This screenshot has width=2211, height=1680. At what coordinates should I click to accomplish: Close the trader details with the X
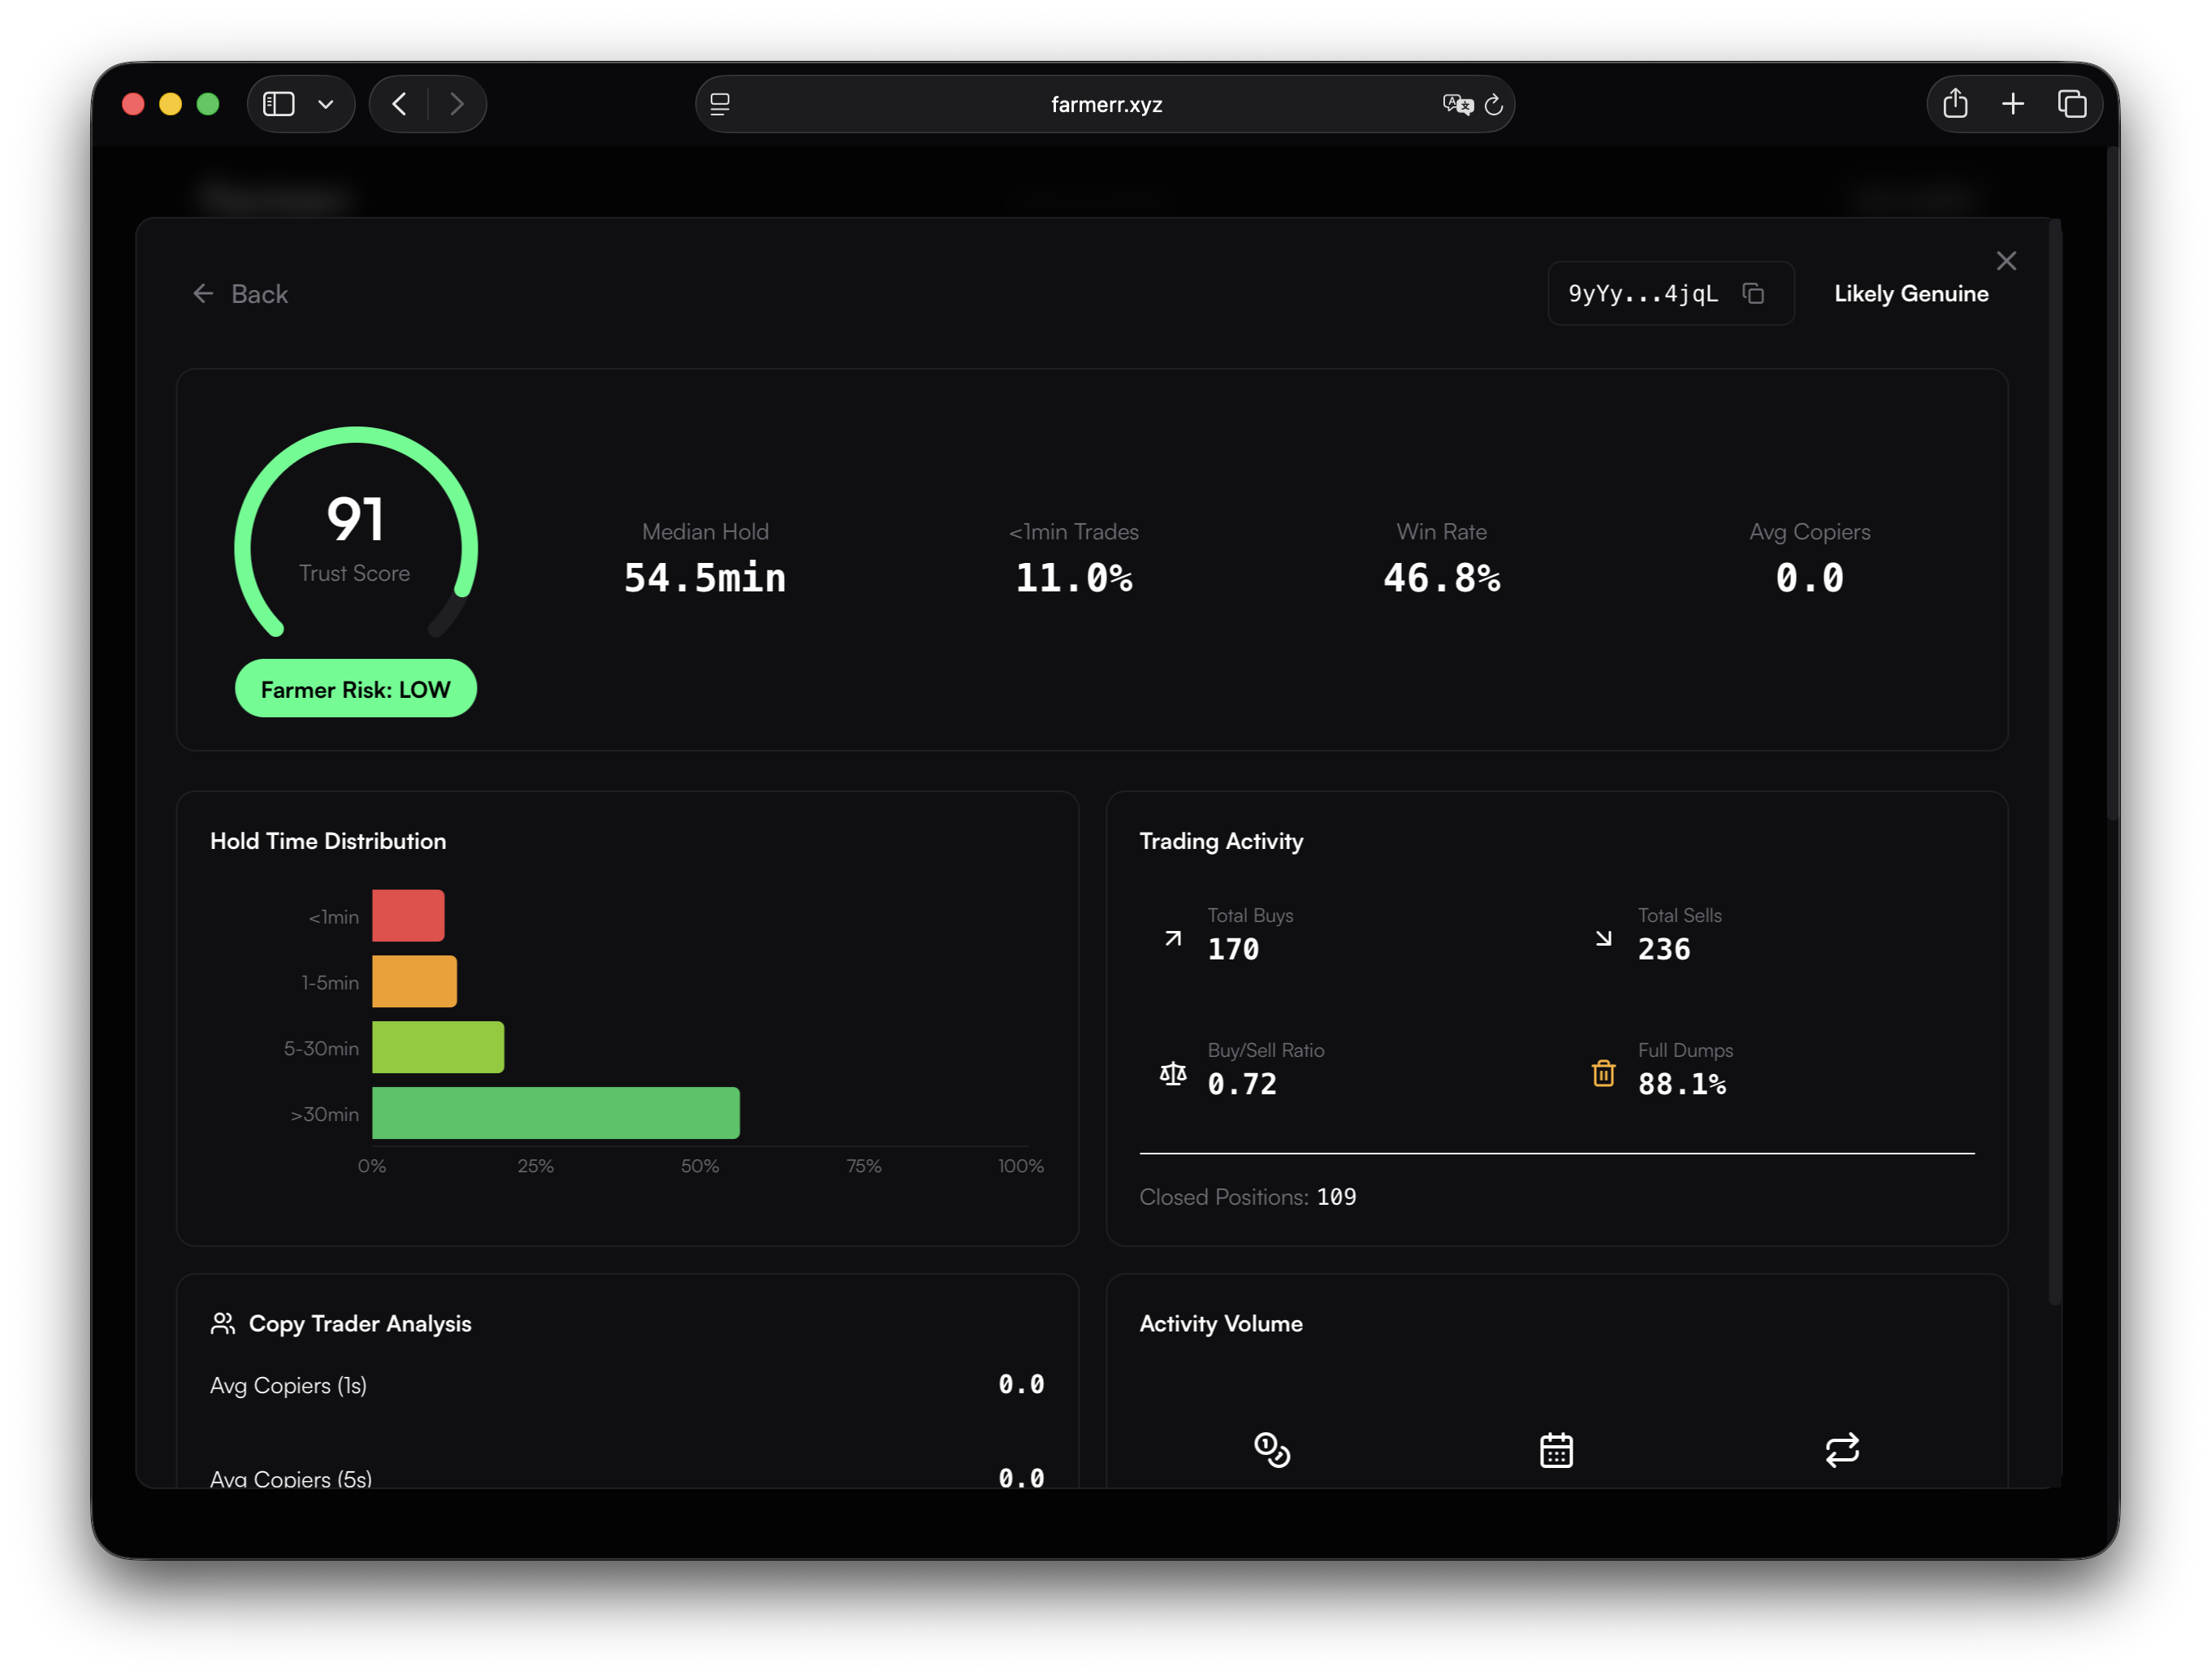(2006, 260)
